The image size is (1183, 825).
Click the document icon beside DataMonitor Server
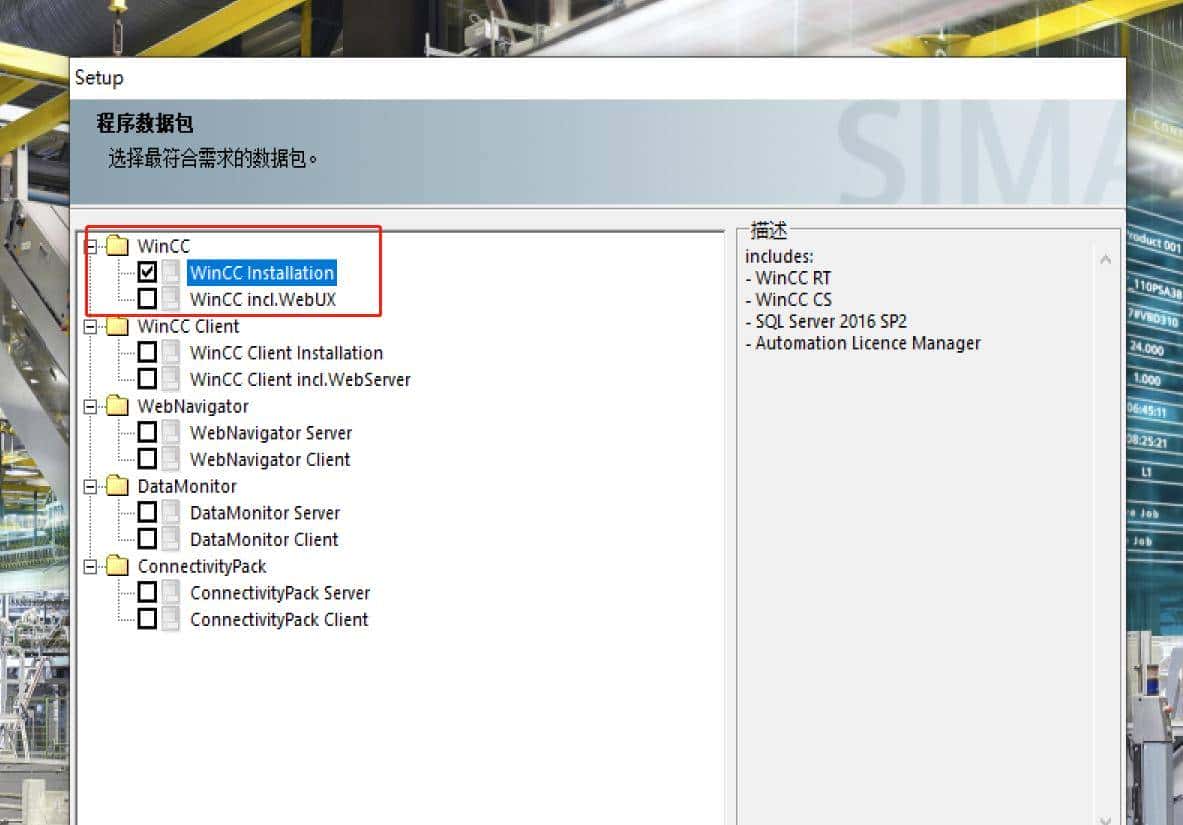tap(172, 512)
